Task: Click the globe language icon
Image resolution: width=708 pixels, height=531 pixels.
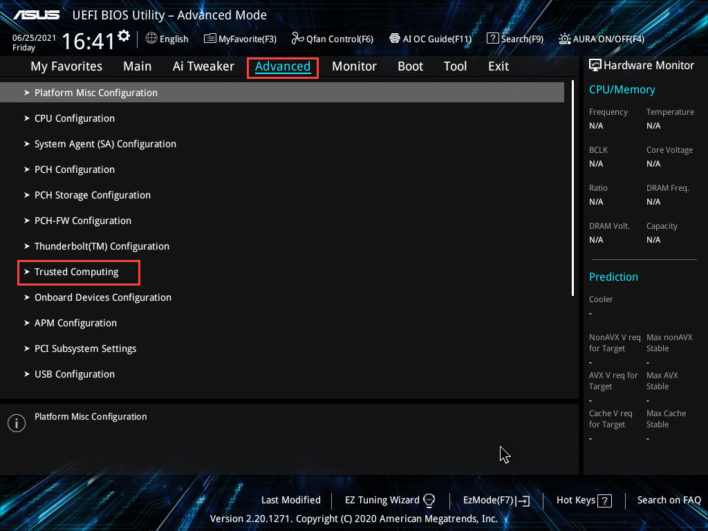Action: tap(151, 38)
